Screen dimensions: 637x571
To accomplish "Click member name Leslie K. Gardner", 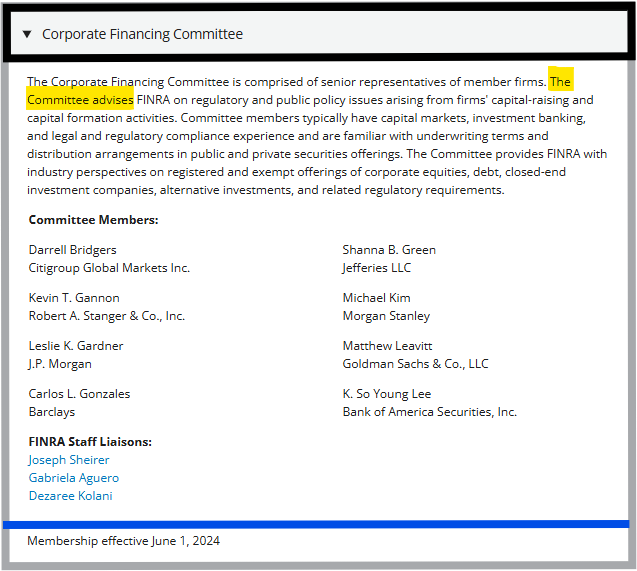I will click(x=76, y=346).
